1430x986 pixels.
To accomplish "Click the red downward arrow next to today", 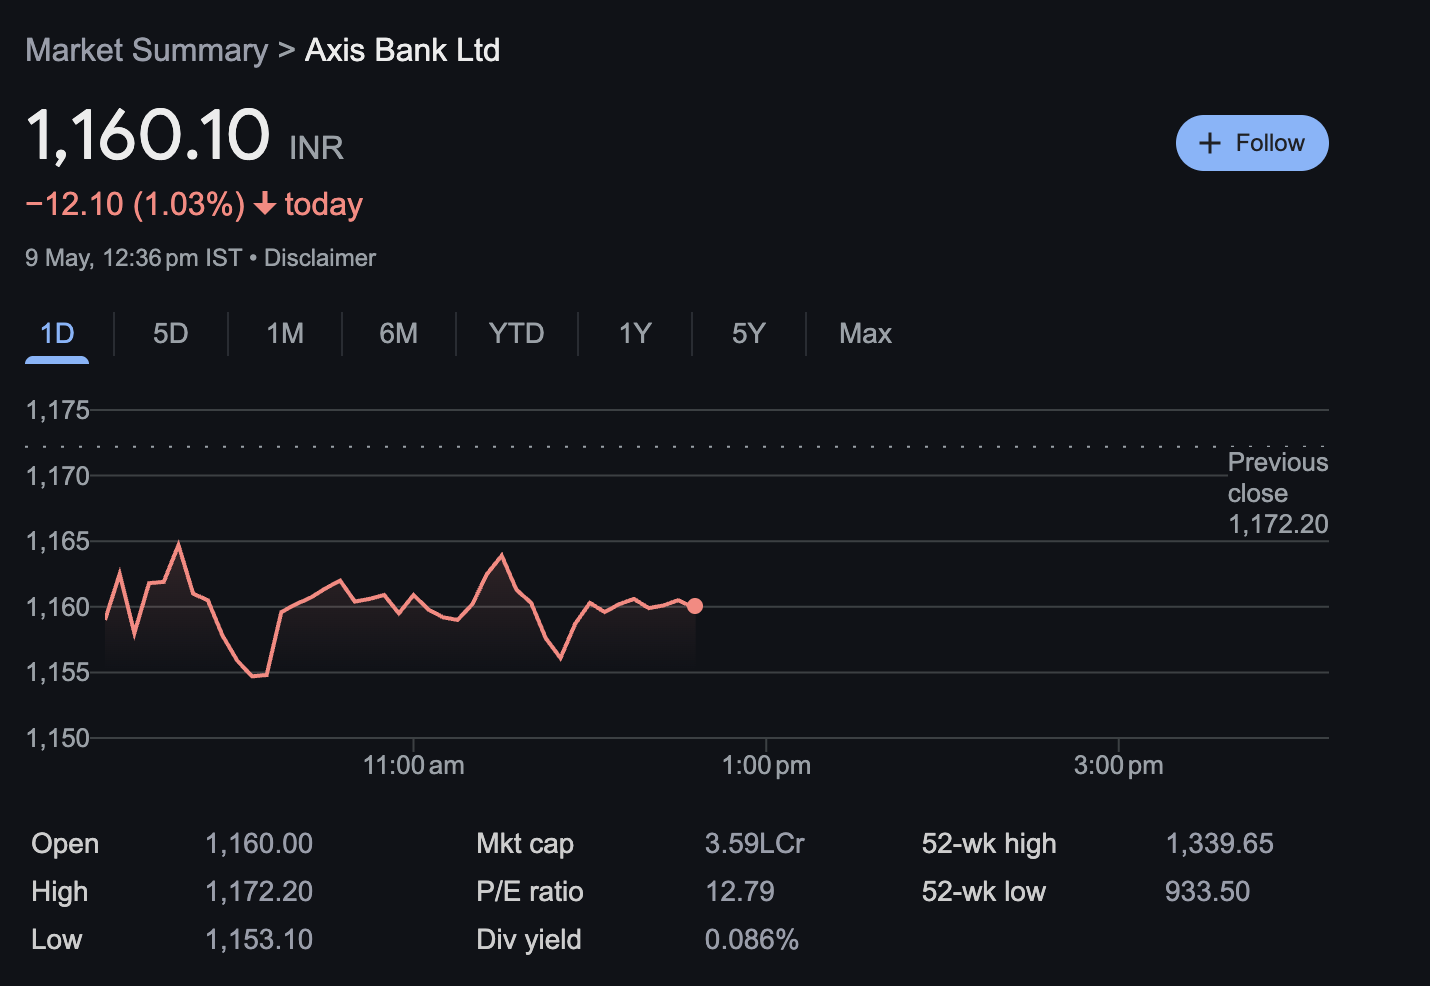I will 265,205.
